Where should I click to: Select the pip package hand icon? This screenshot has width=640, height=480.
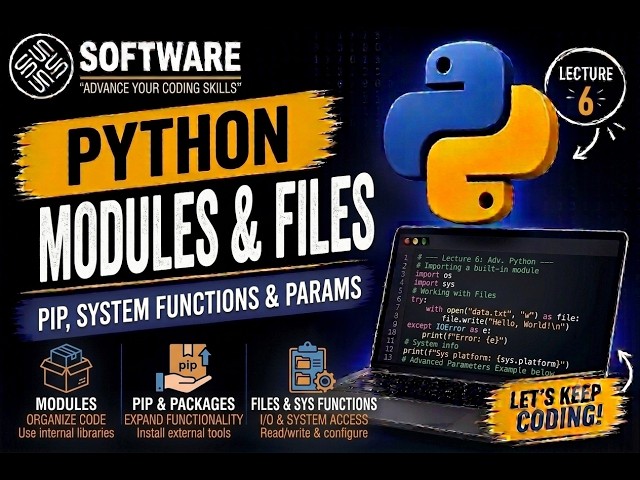point(184,368)
